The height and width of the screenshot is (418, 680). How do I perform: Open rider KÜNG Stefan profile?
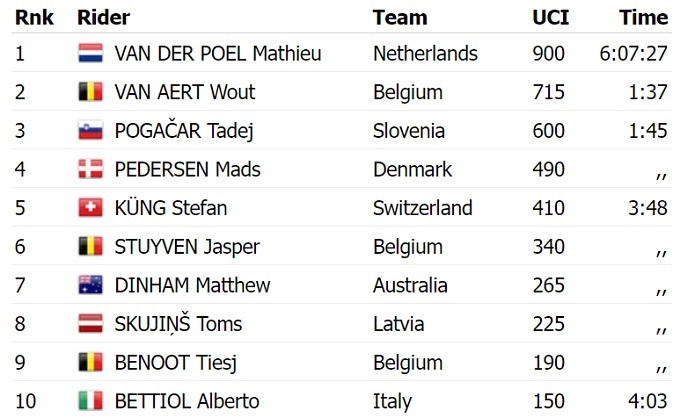coord(171,208)
